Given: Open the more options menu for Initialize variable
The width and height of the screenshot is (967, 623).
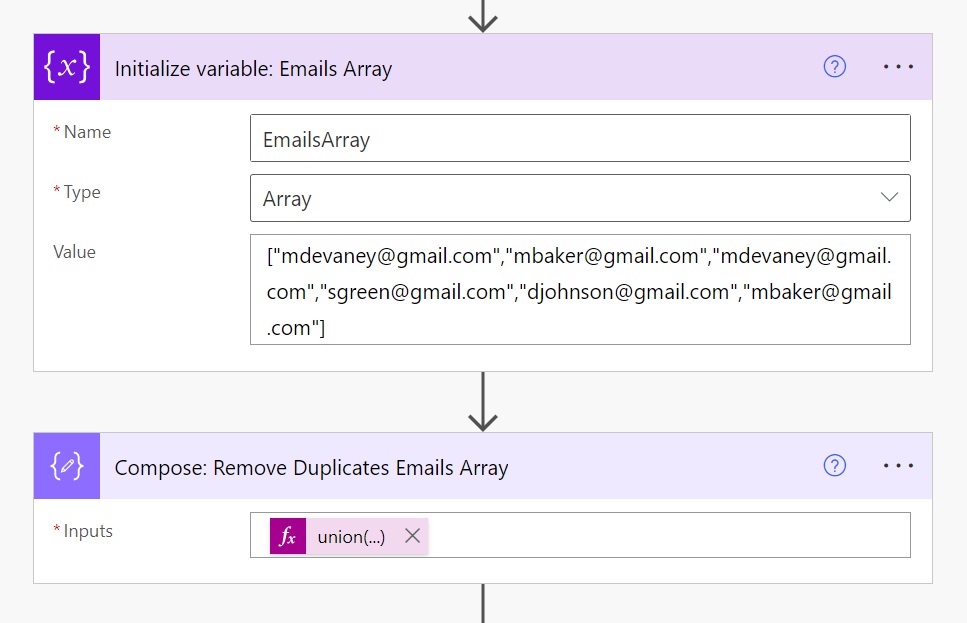Looking at the screenshot, I should [898, 67].
